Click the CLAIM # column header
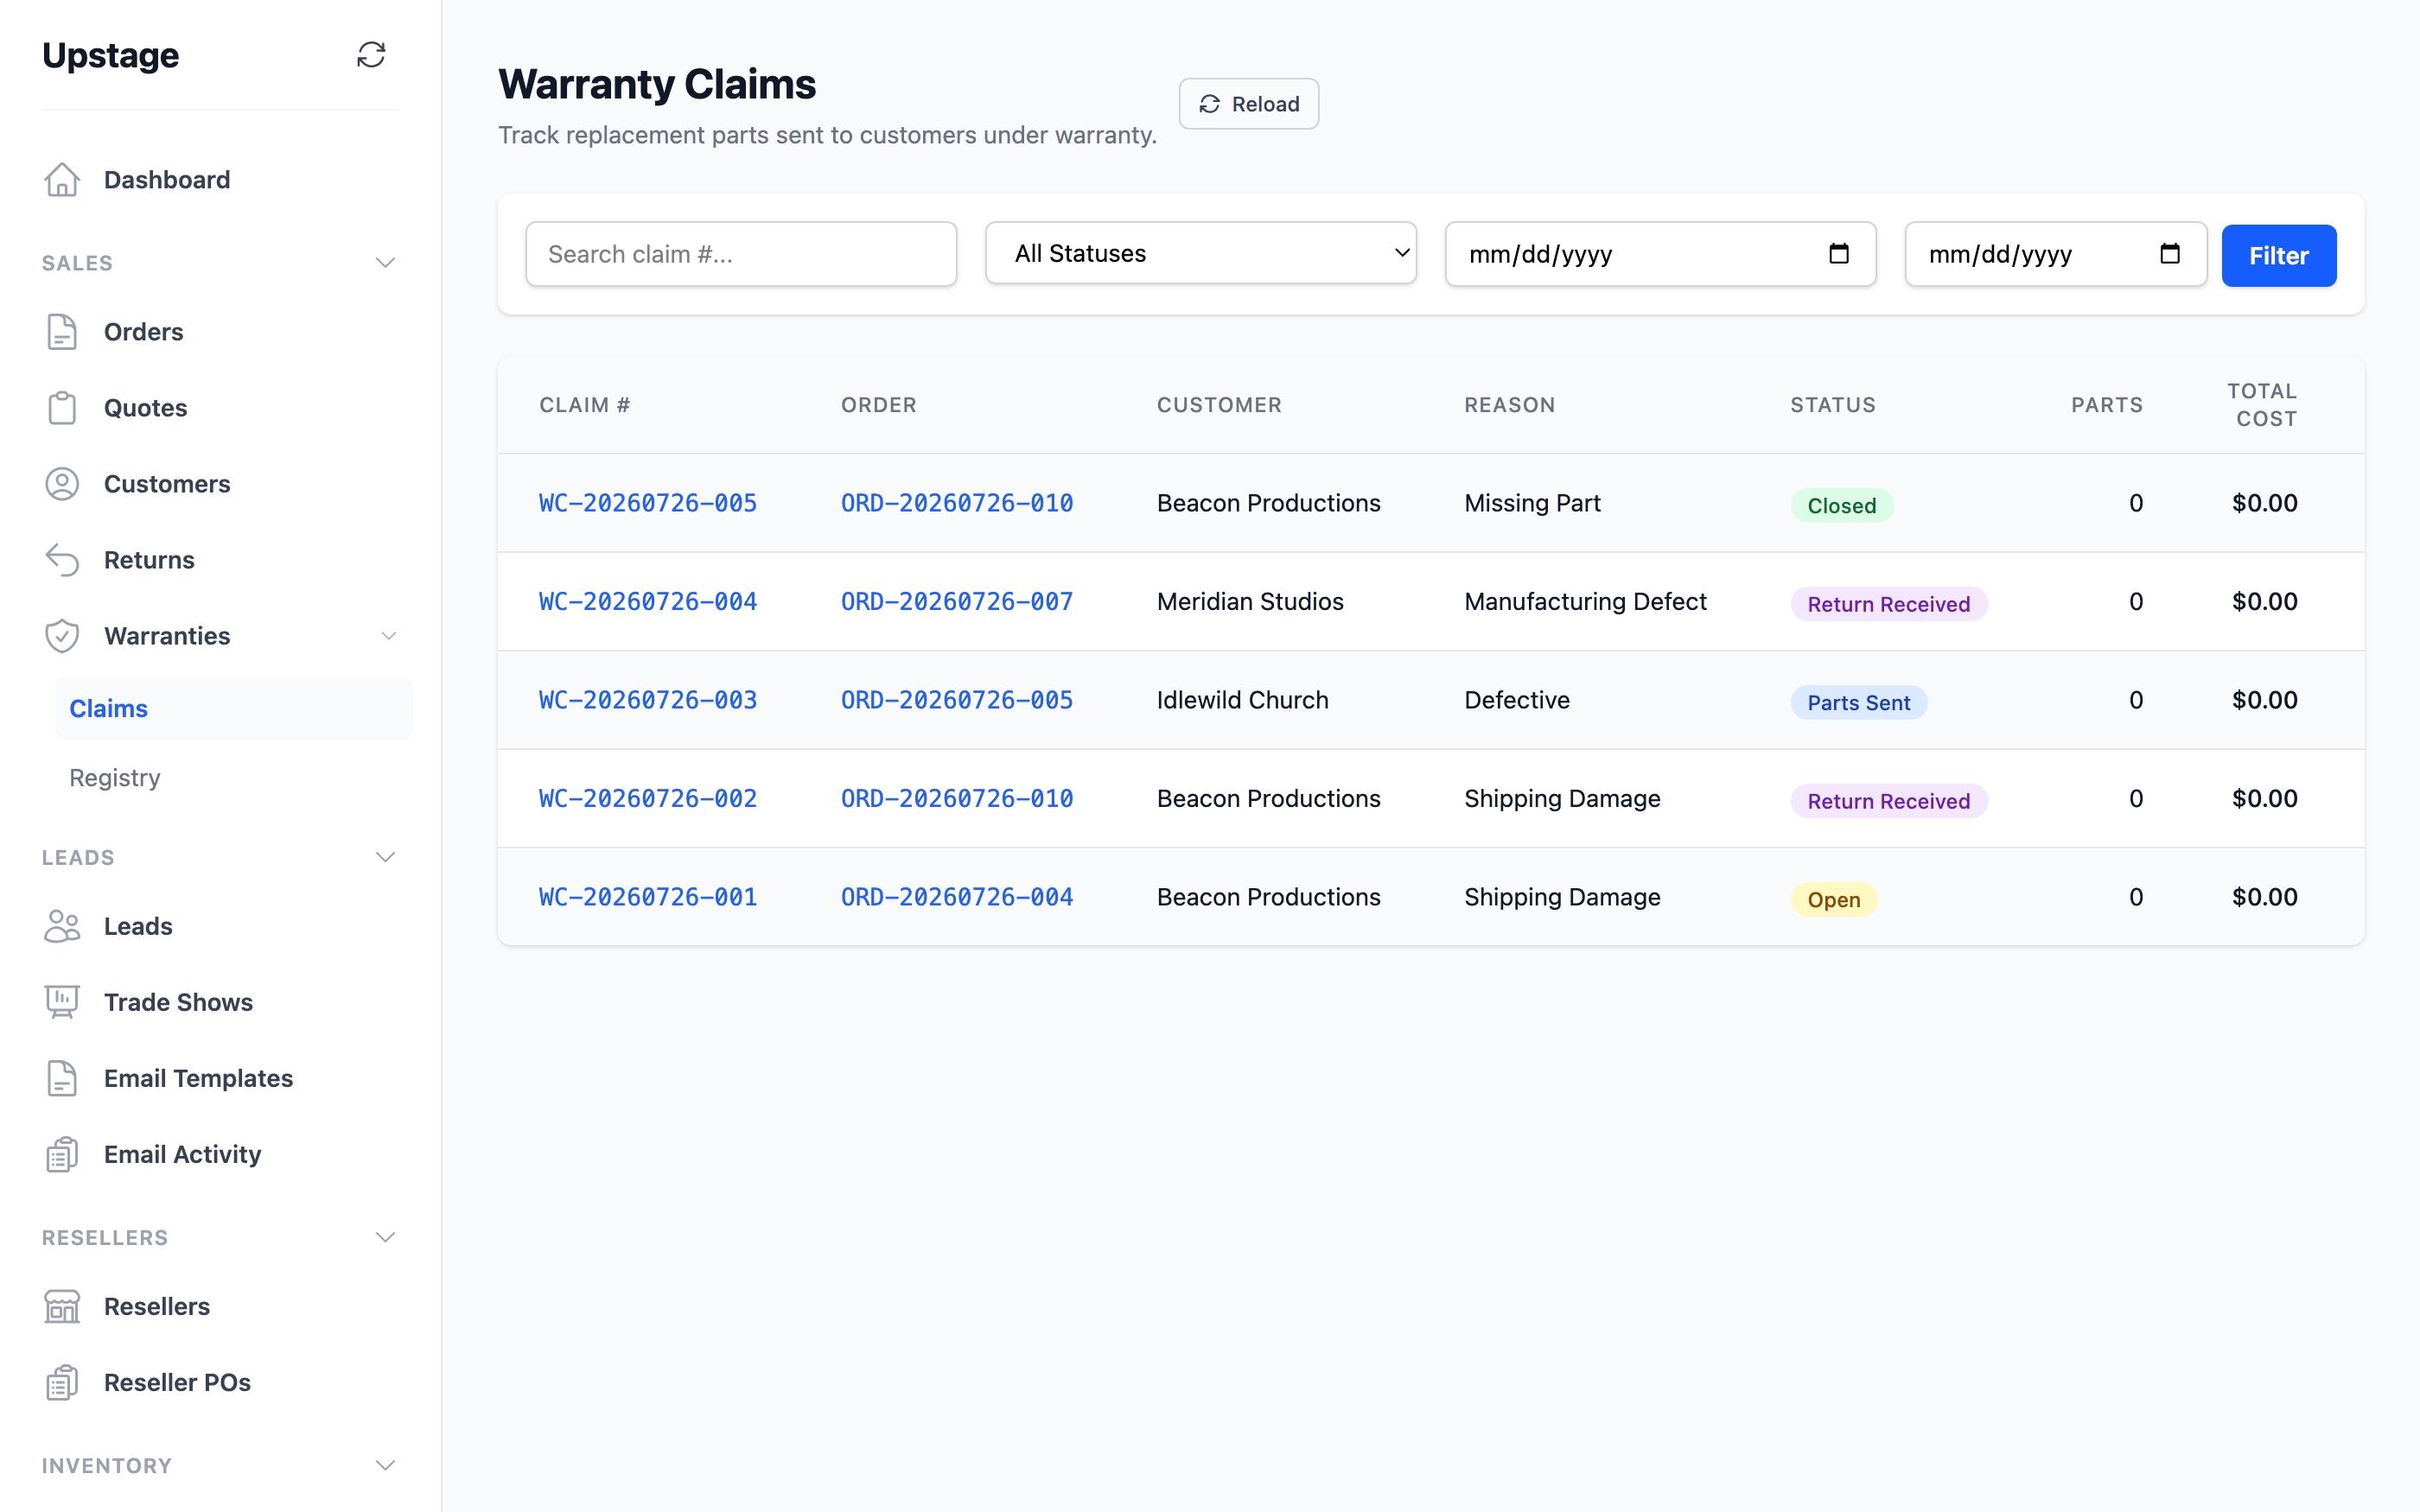Viewport: 2420px width, 1512px height. click(x=585, y=405)
